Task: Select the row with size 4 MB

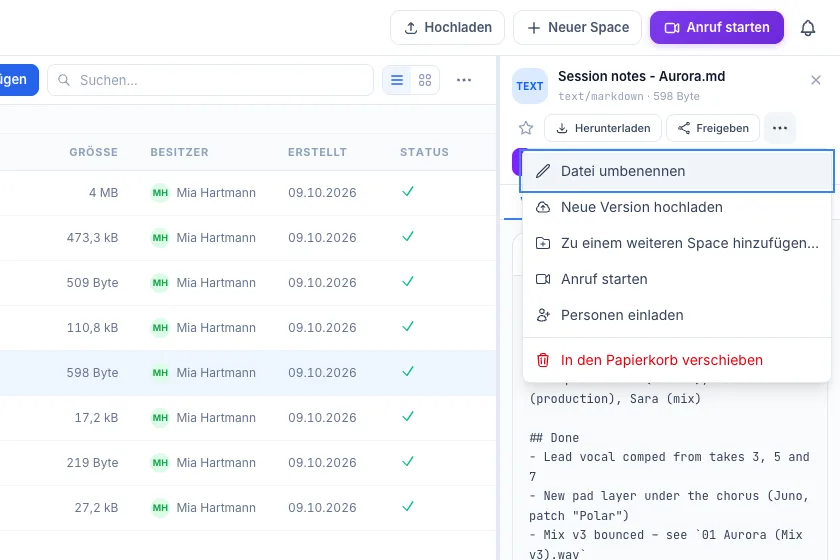Action: point(248,193)
